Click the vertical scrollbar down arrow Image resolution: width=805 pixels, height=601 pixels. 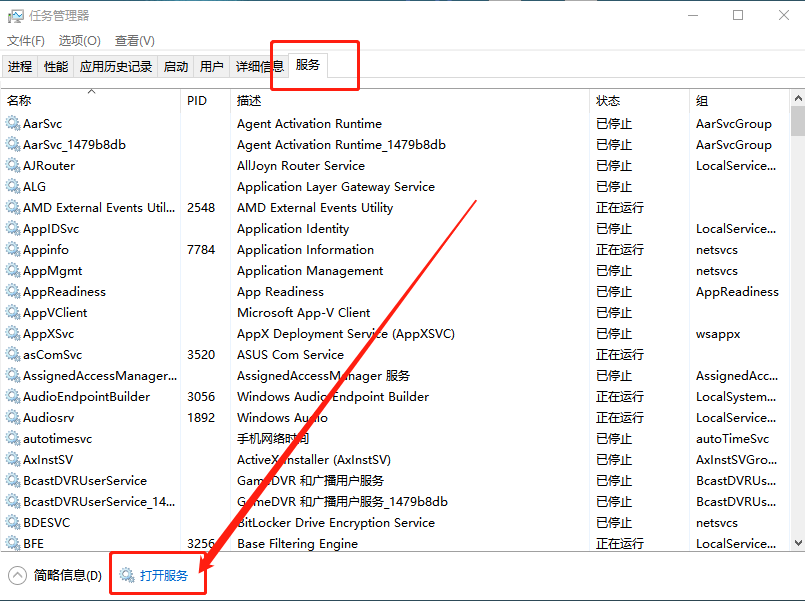tap(797, 543)
